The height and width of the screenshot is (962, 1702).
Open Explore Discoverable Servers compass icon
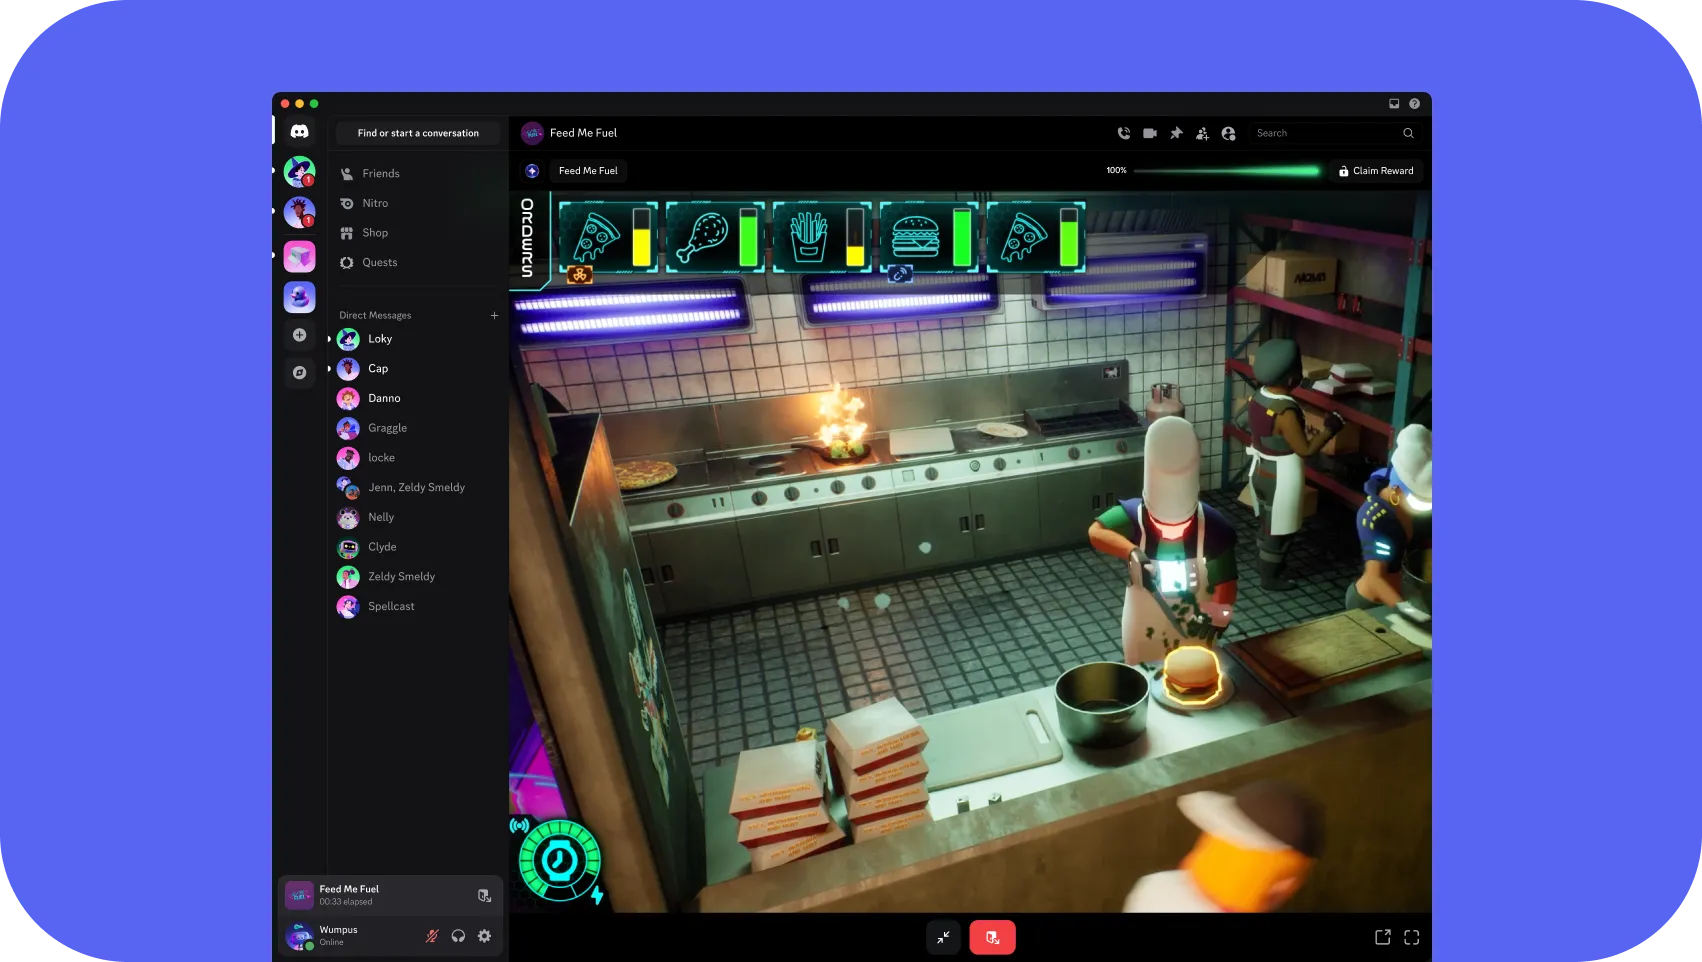299,372
